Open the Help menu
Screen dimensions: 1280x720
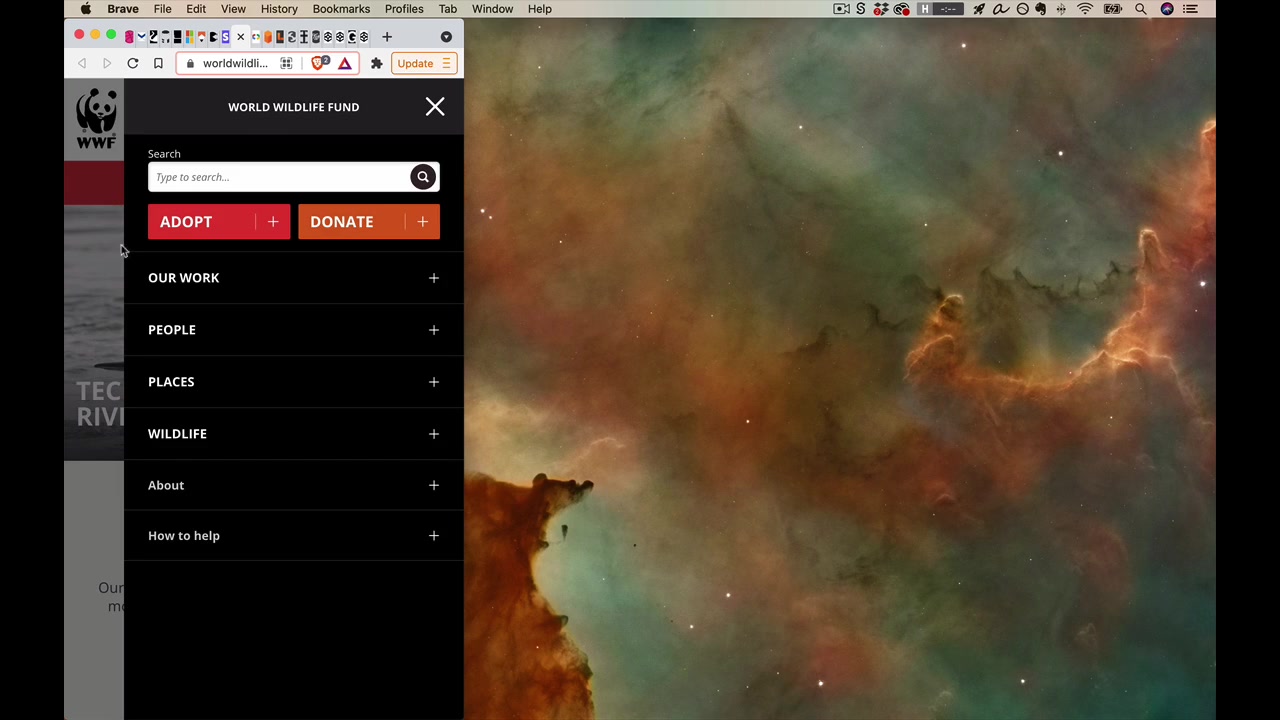539,9
